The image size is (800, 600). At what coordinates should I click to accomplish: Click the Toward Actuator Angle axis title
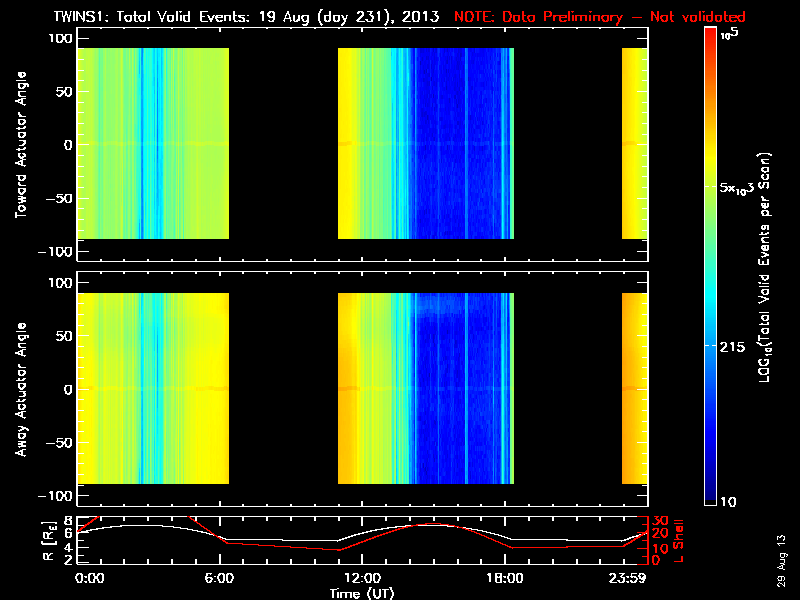[21, 145]
